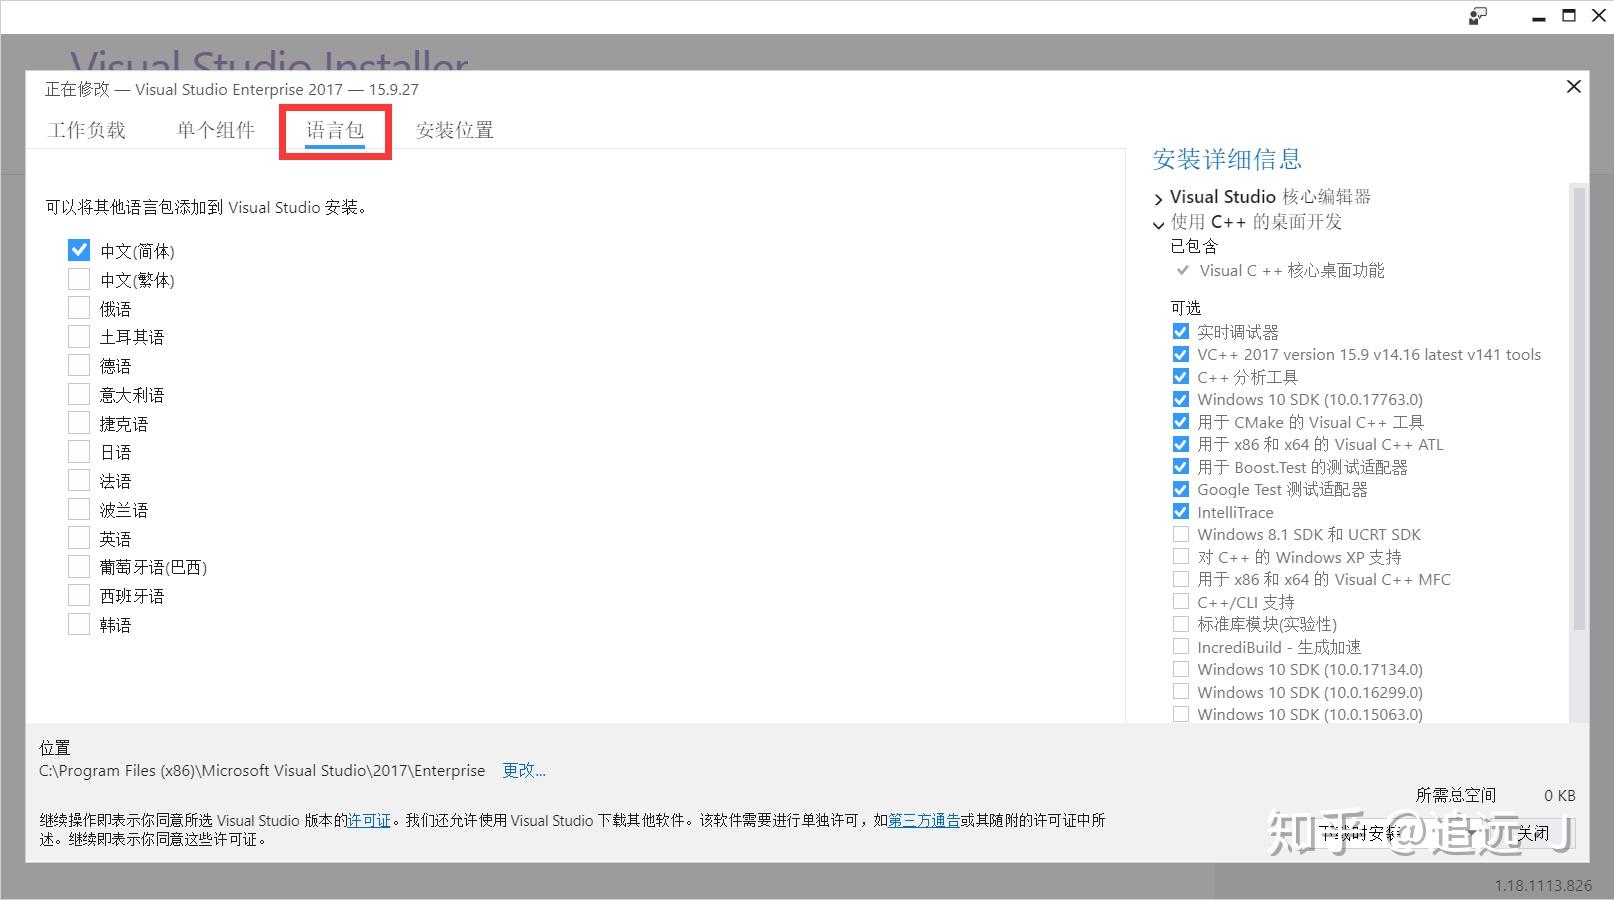Check the 标准库模块(实验性) option
Screen dimensions: 1614x900
point(1181,624)
